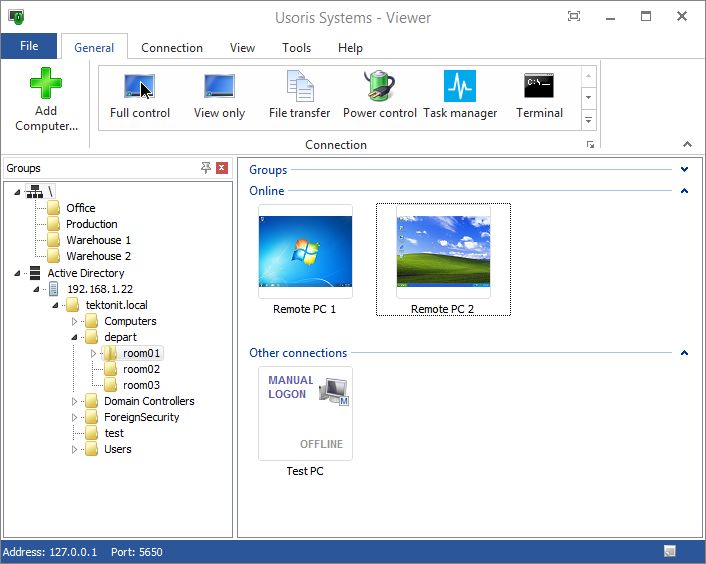Collapse the Online section
This screenshot has width=706, height=564.
684,190
